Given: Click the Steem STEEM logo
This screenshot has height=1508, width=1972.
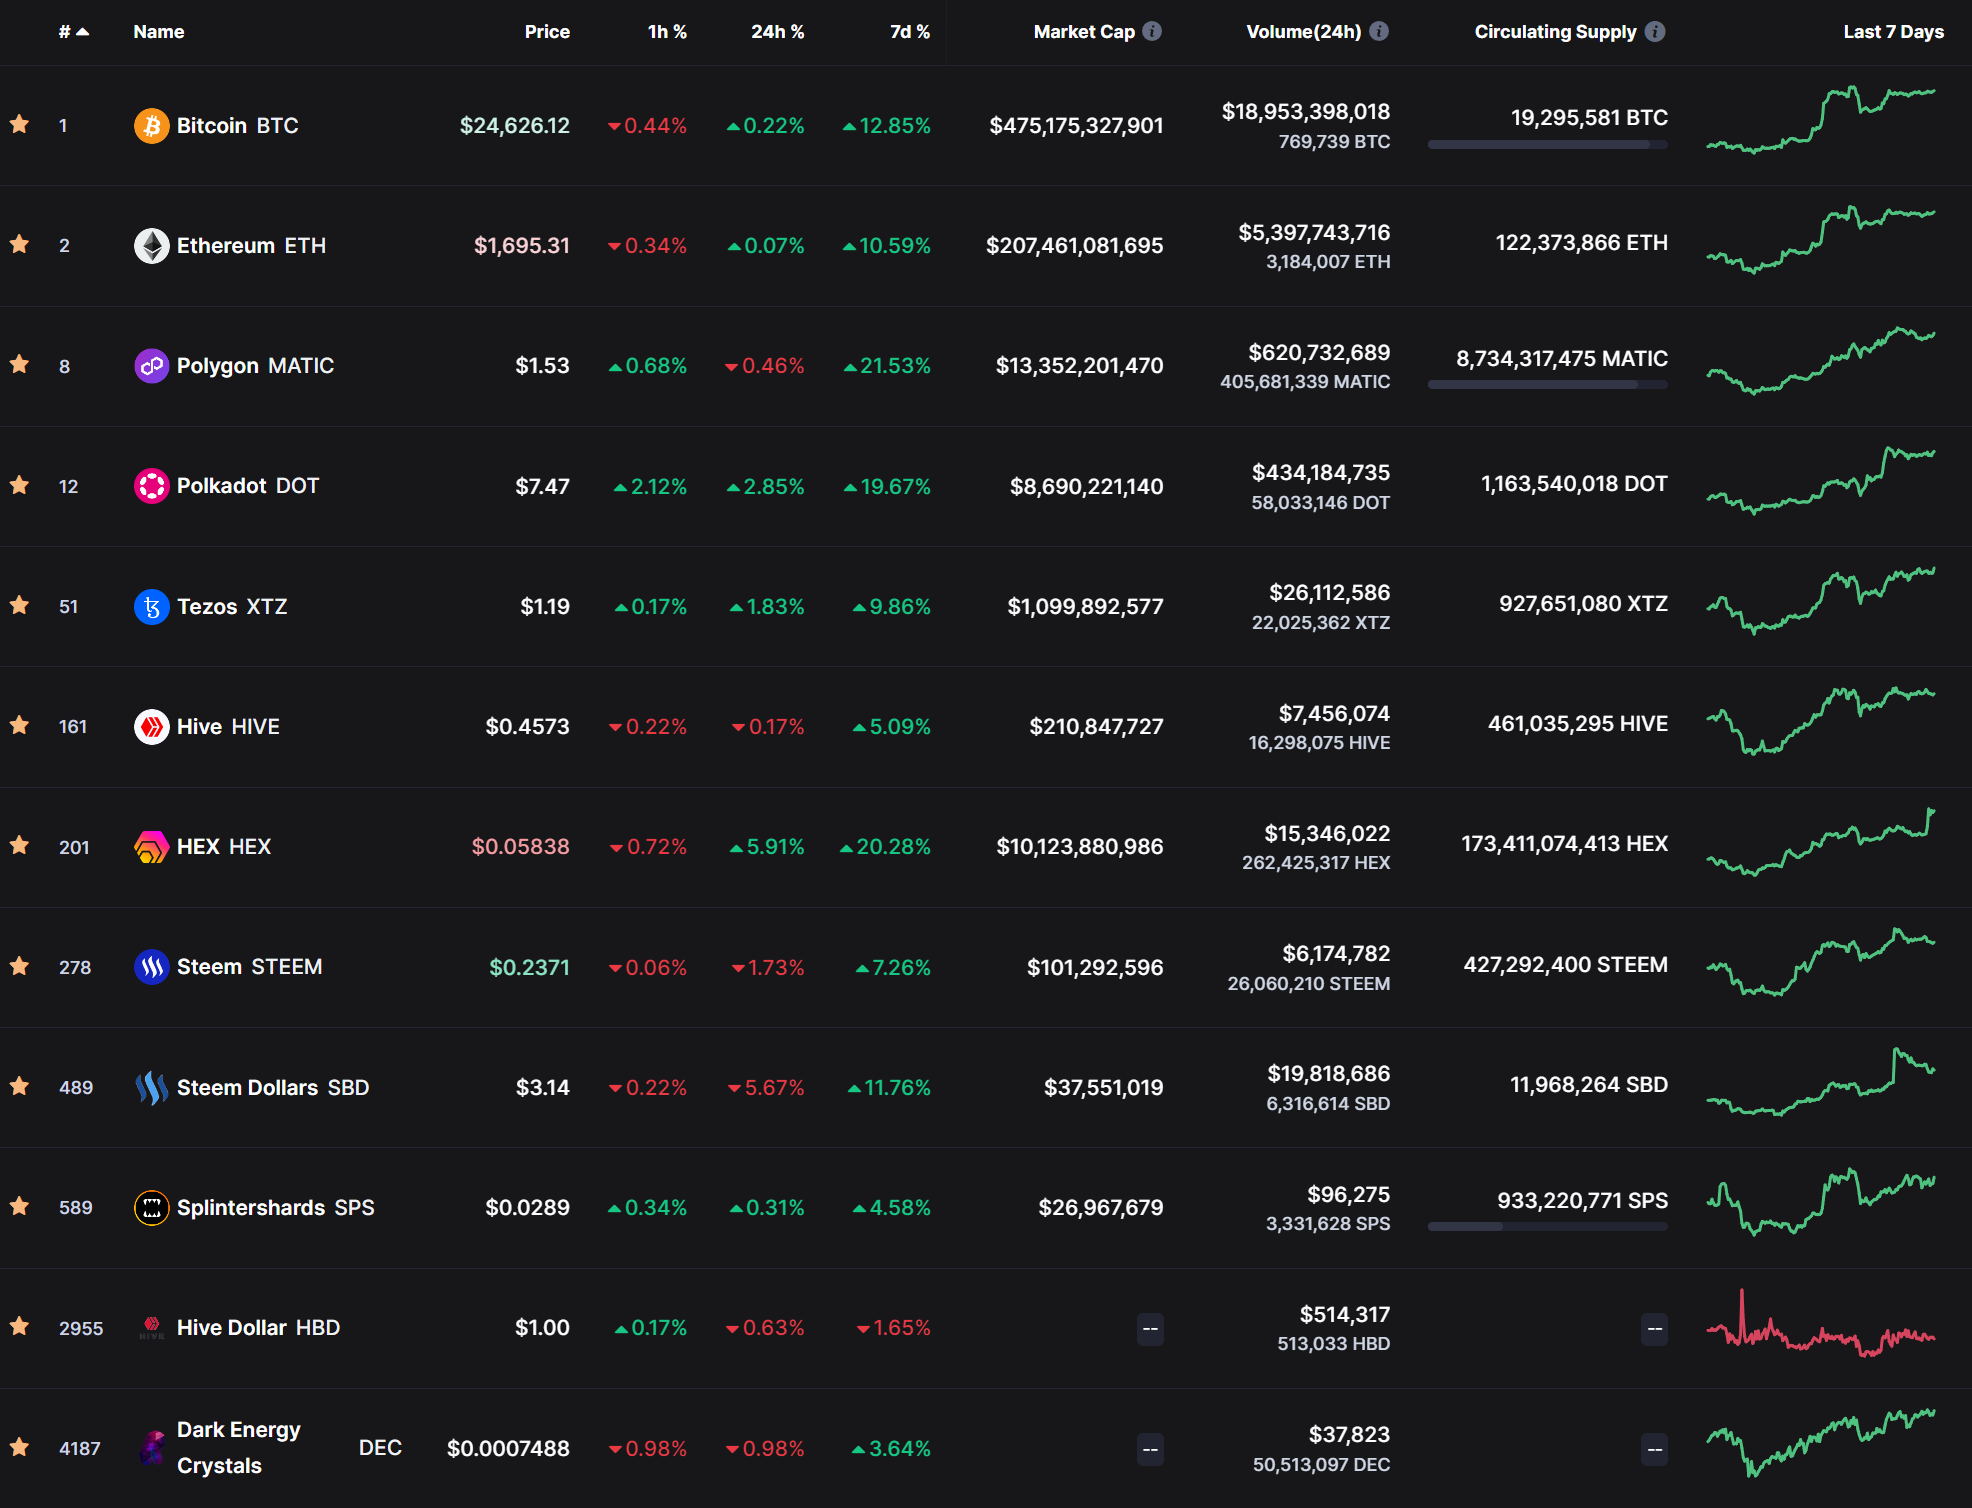Looking at the screenshot, I should coord(151,967).
